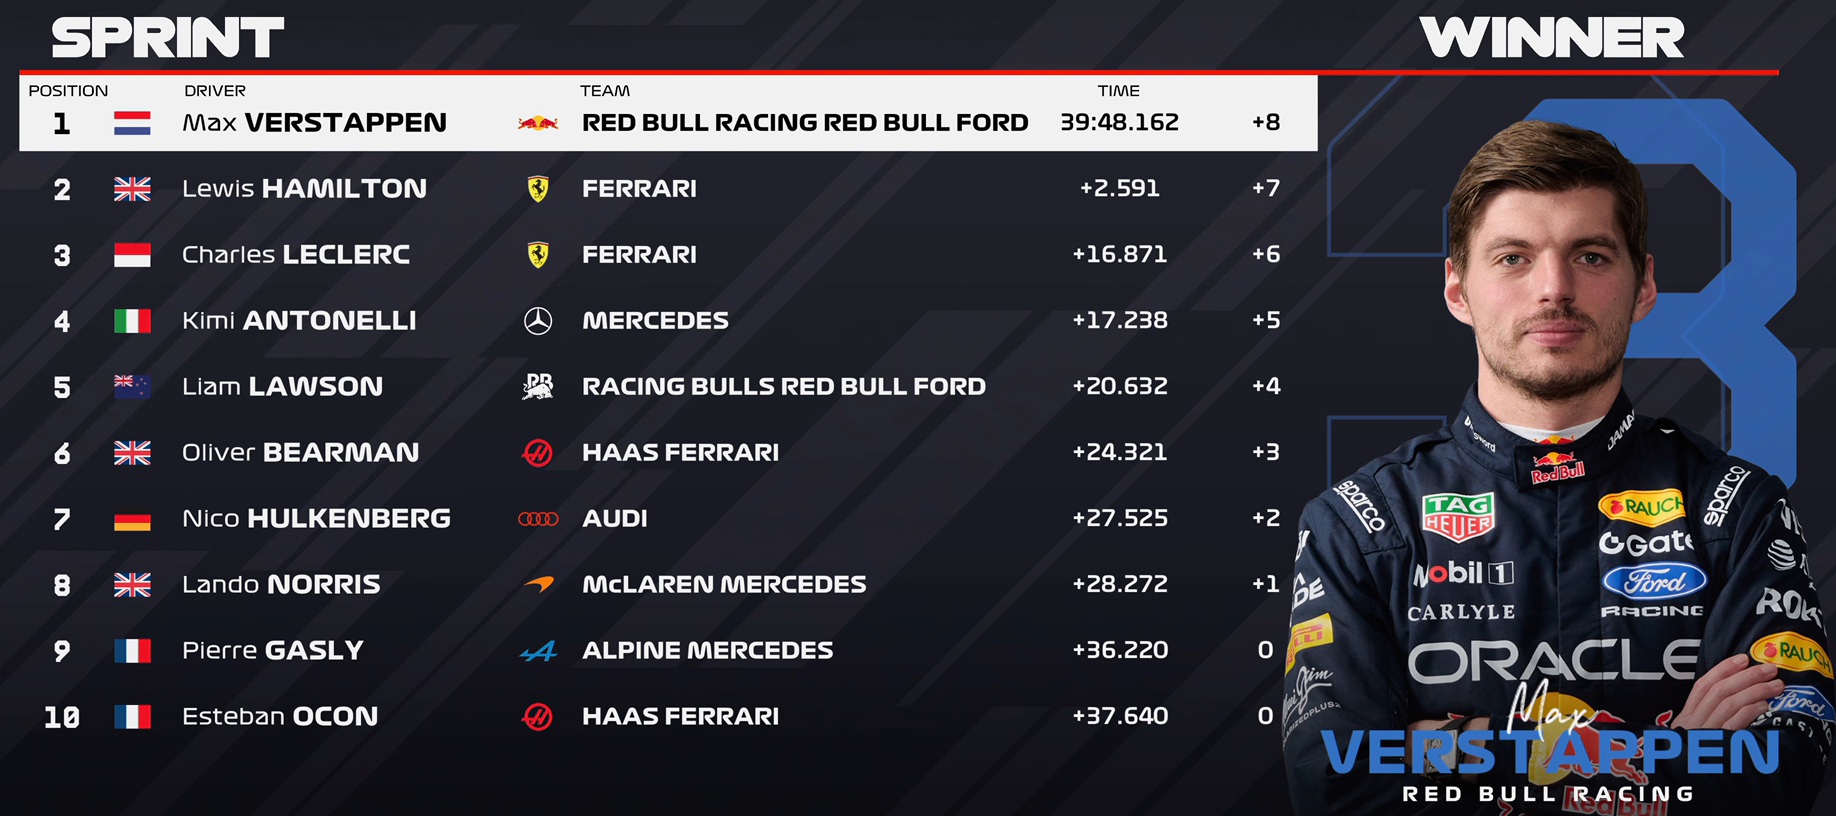The width and height of the screenshot is (1836, 816).
Task: Click the Ferrari logo beside Hamilton
Action: coord(538,189)
